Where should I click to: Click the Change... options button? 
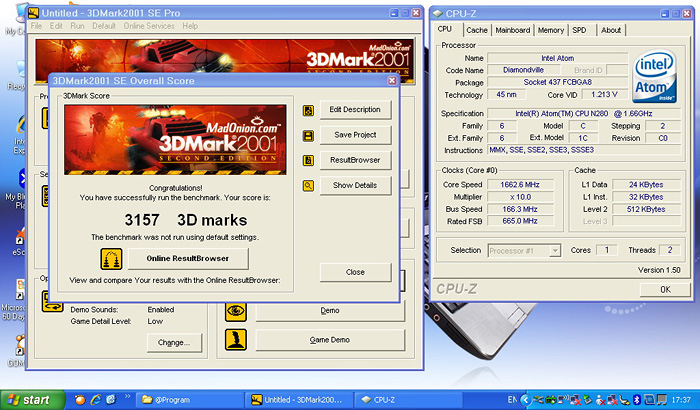(x=174, y=343)
